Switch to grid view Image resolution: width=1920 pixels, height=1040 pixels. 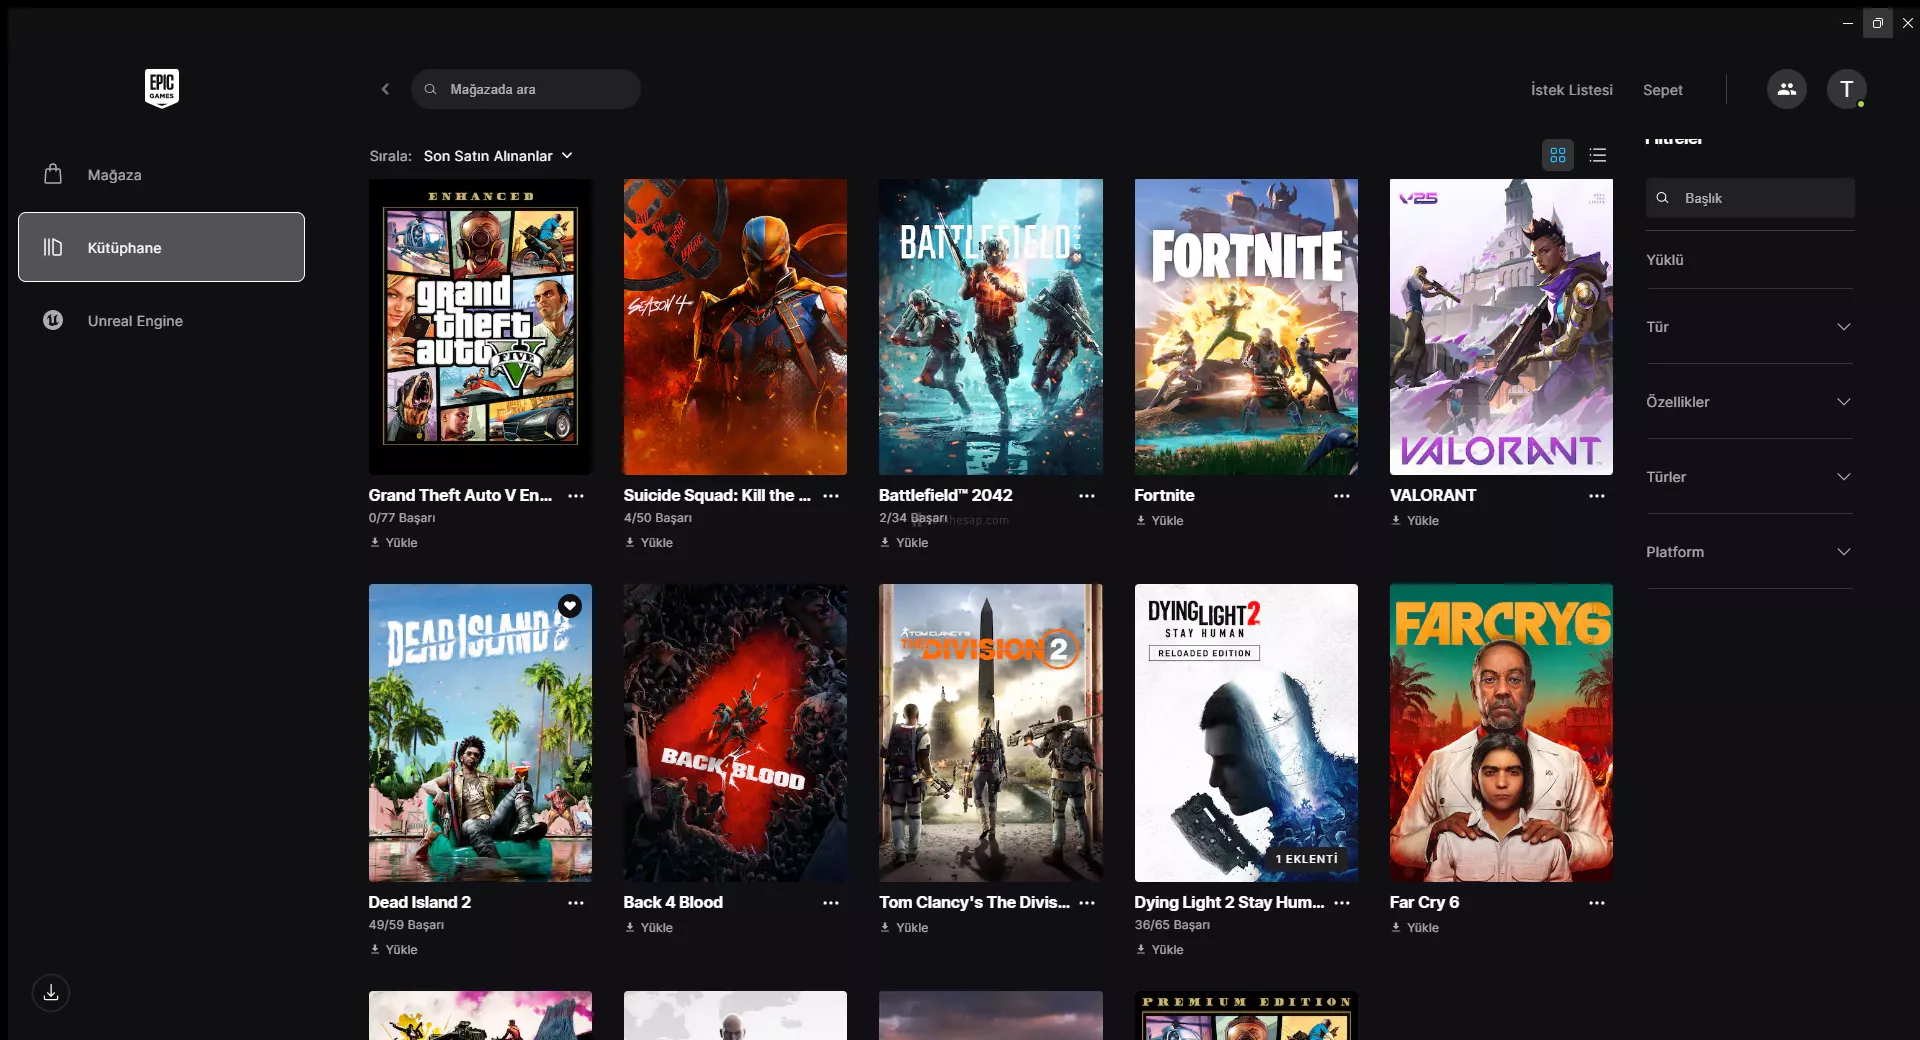[1557, 155]
